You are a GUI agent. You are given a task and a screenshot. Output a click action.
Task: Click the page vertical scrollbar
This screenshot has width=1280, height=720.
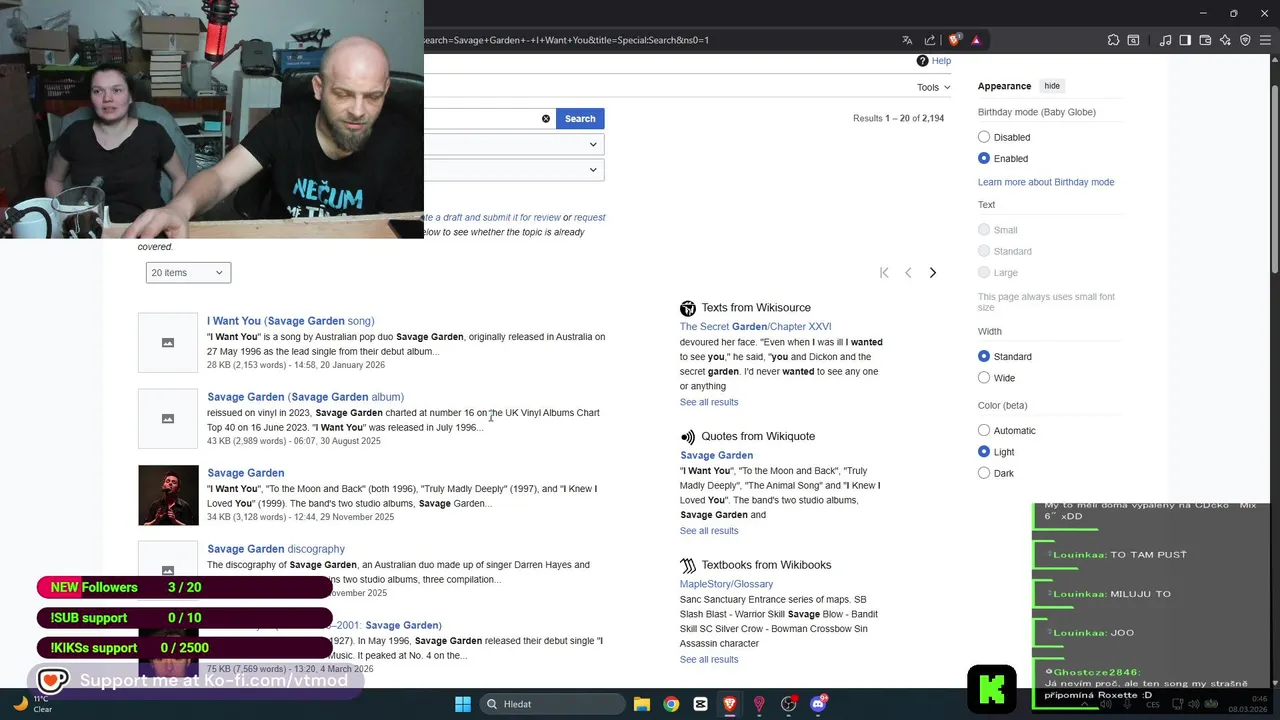[1273, 180]
